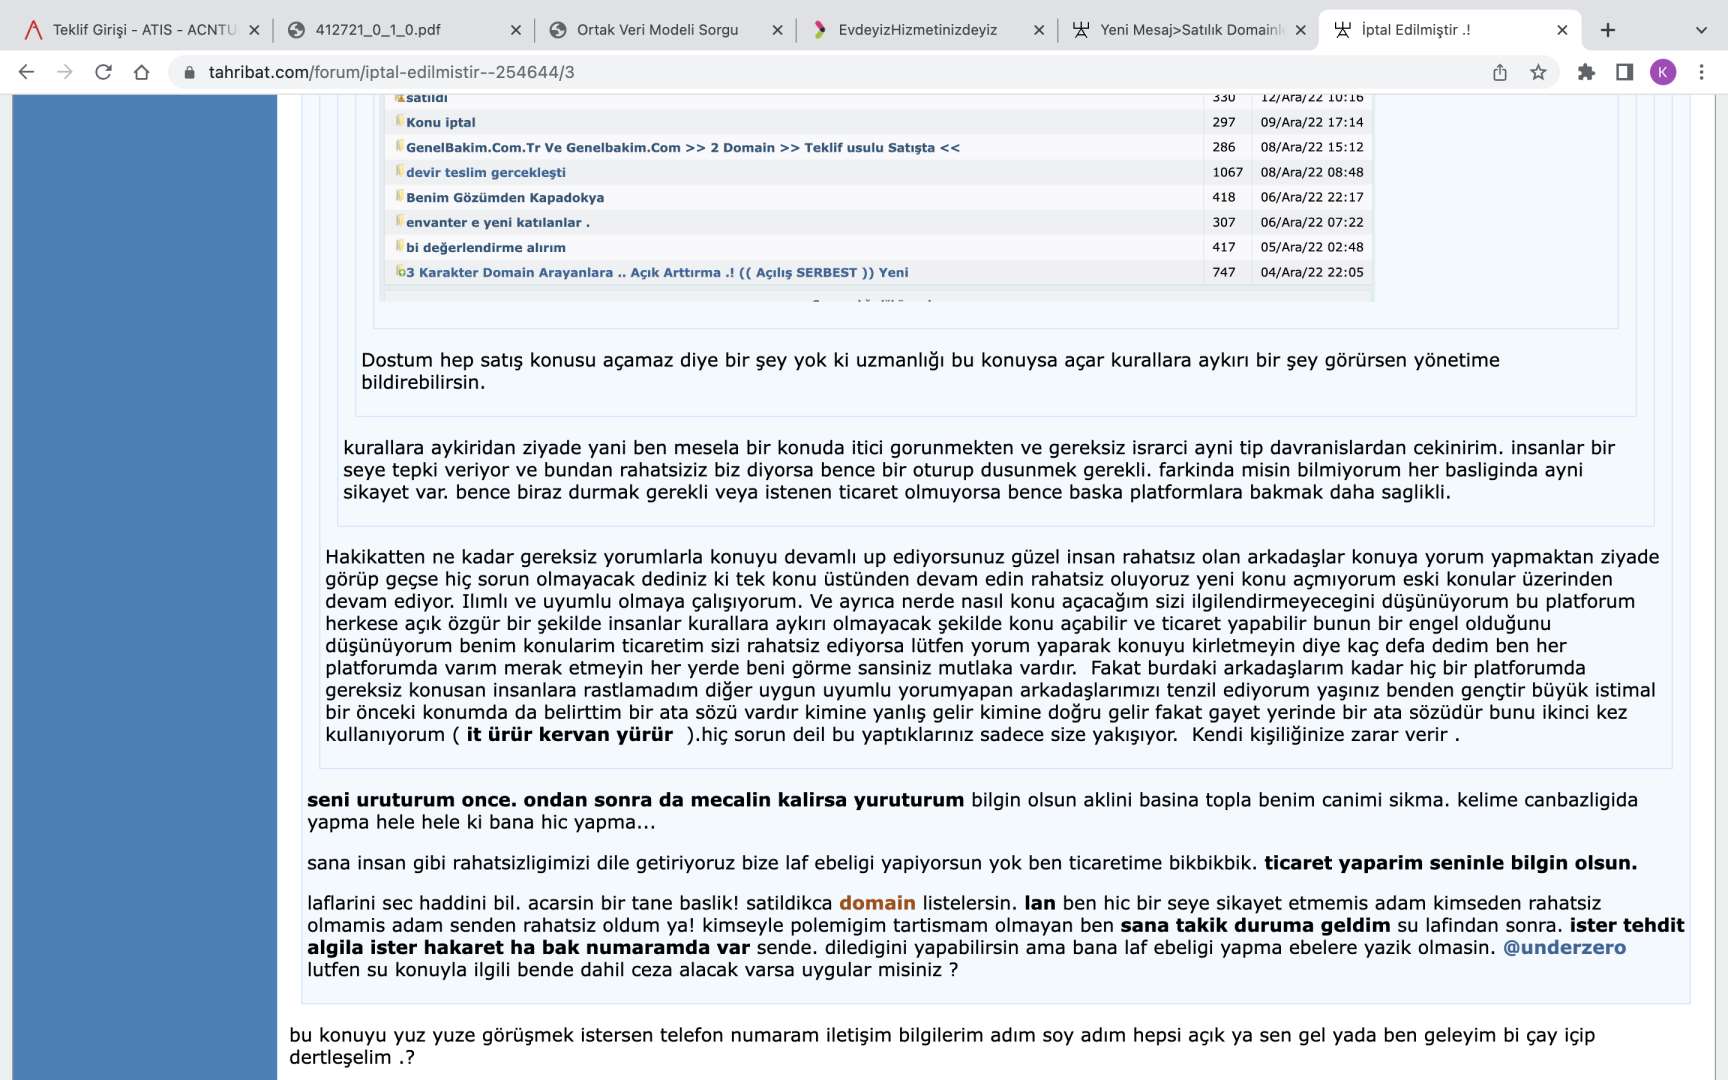Expand the tab search dropdown arrow
Image resolution: width=1728 pixels, height=1080 pixels.
1701,30
